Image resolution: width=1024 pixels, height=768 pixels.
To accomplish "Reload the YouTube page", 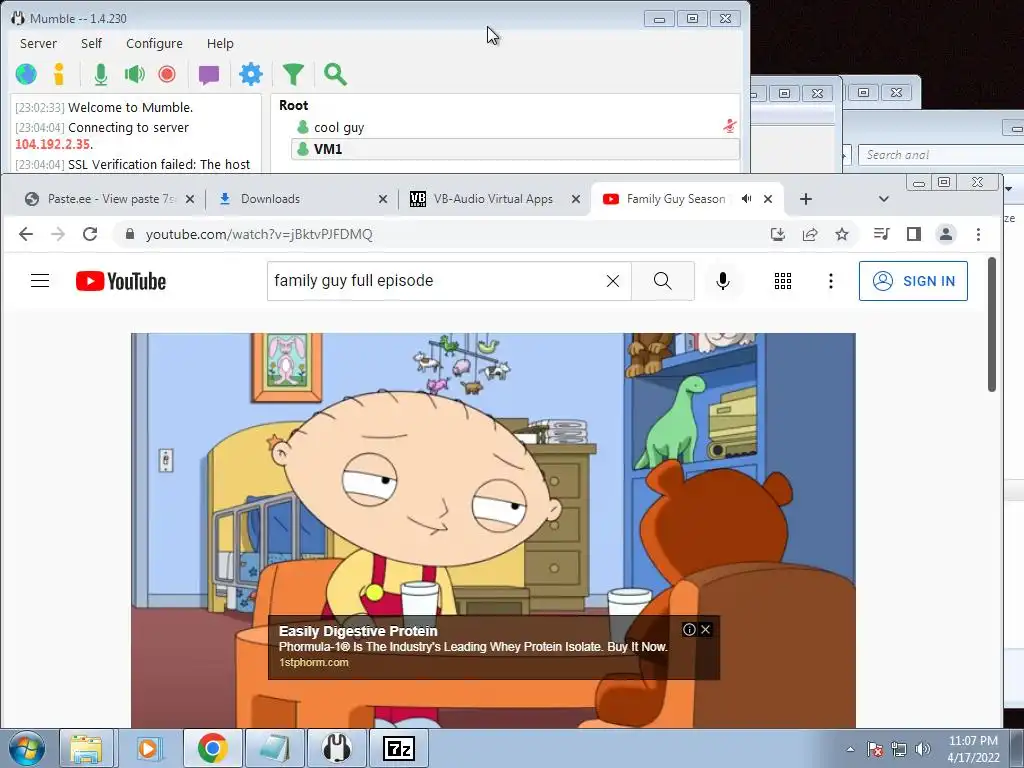I will tap(90, 234).
